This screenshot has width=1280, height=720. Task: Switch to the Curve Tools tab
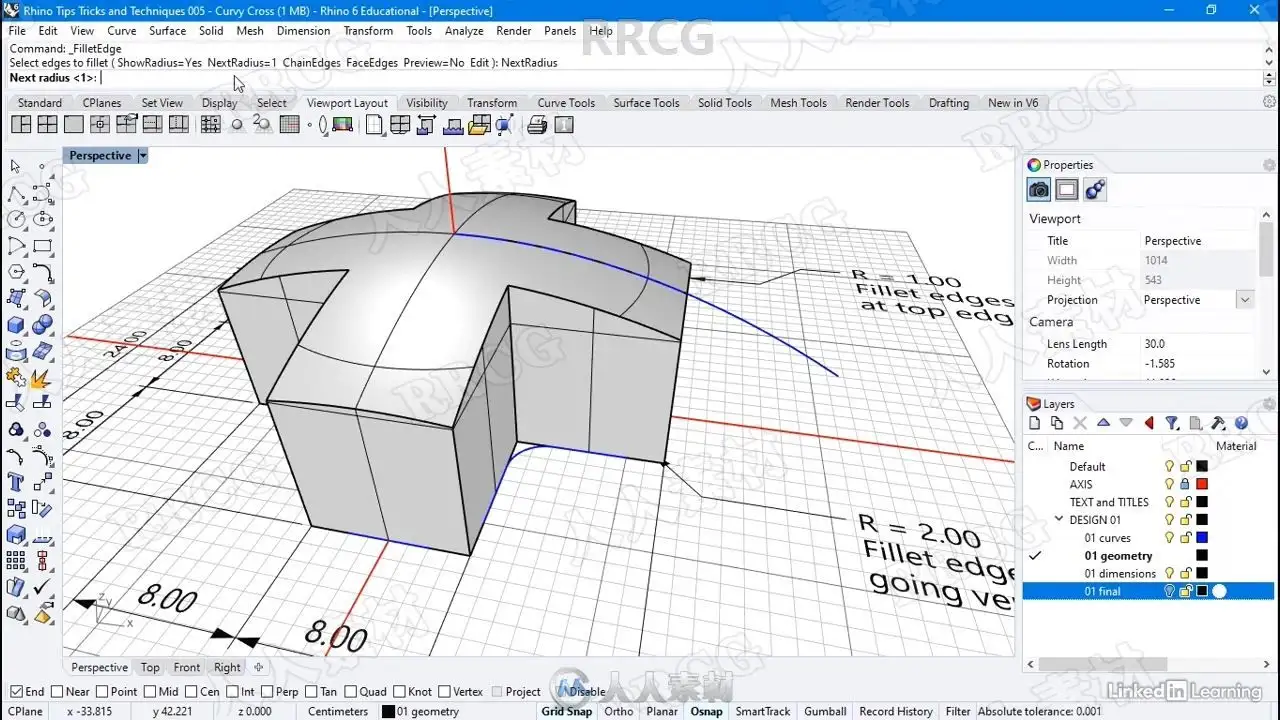(566, 103)
